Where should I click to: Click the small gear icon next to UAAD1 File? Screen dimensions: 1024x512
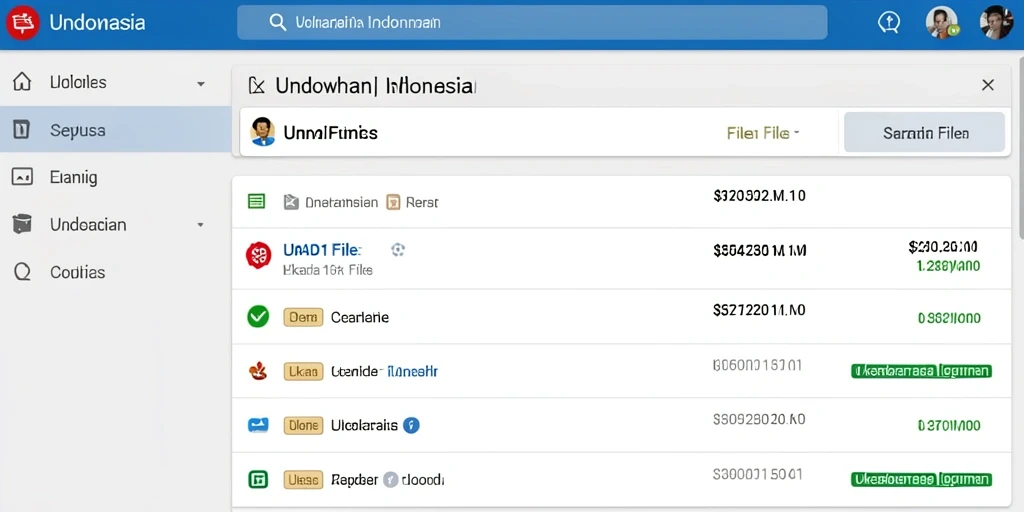click(x=398, y=249)
